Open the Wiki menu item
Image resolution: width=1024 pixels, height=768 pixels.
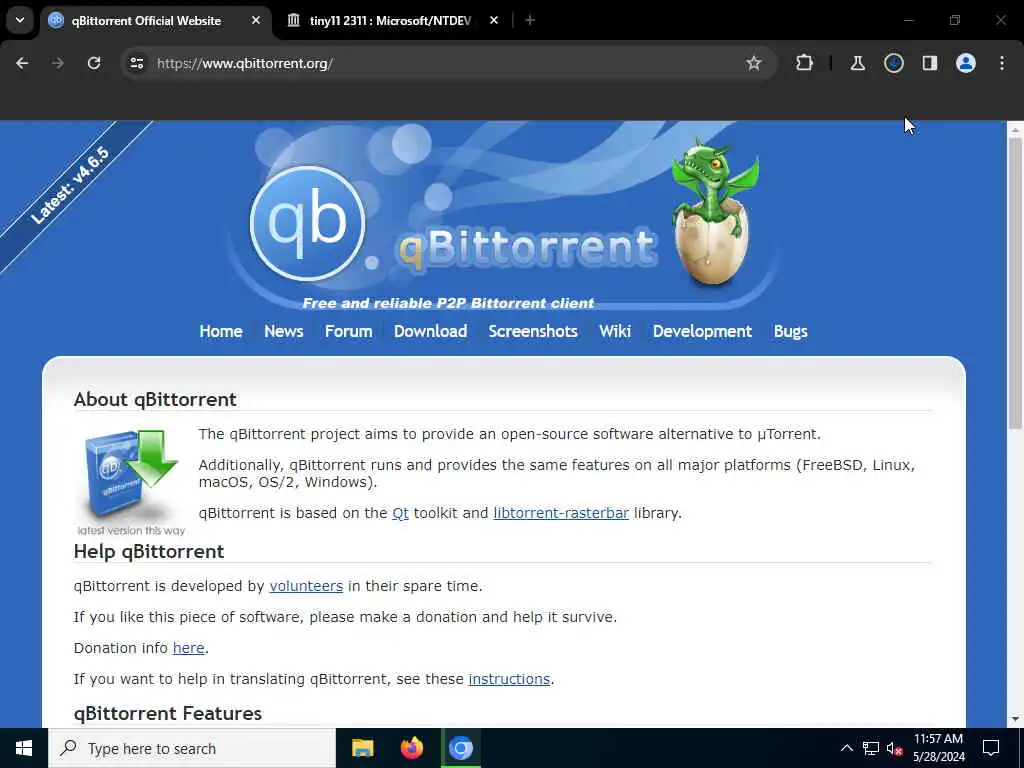click(615, 331)
